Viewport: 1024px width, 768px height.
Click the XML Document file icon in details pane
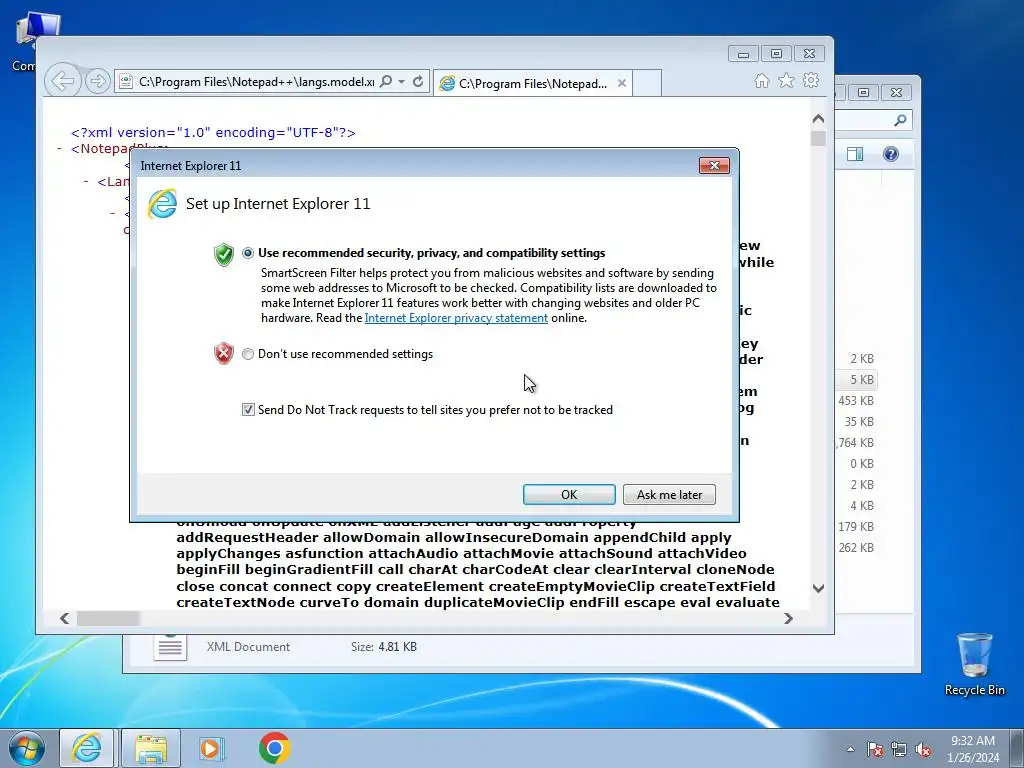[170, 645]
